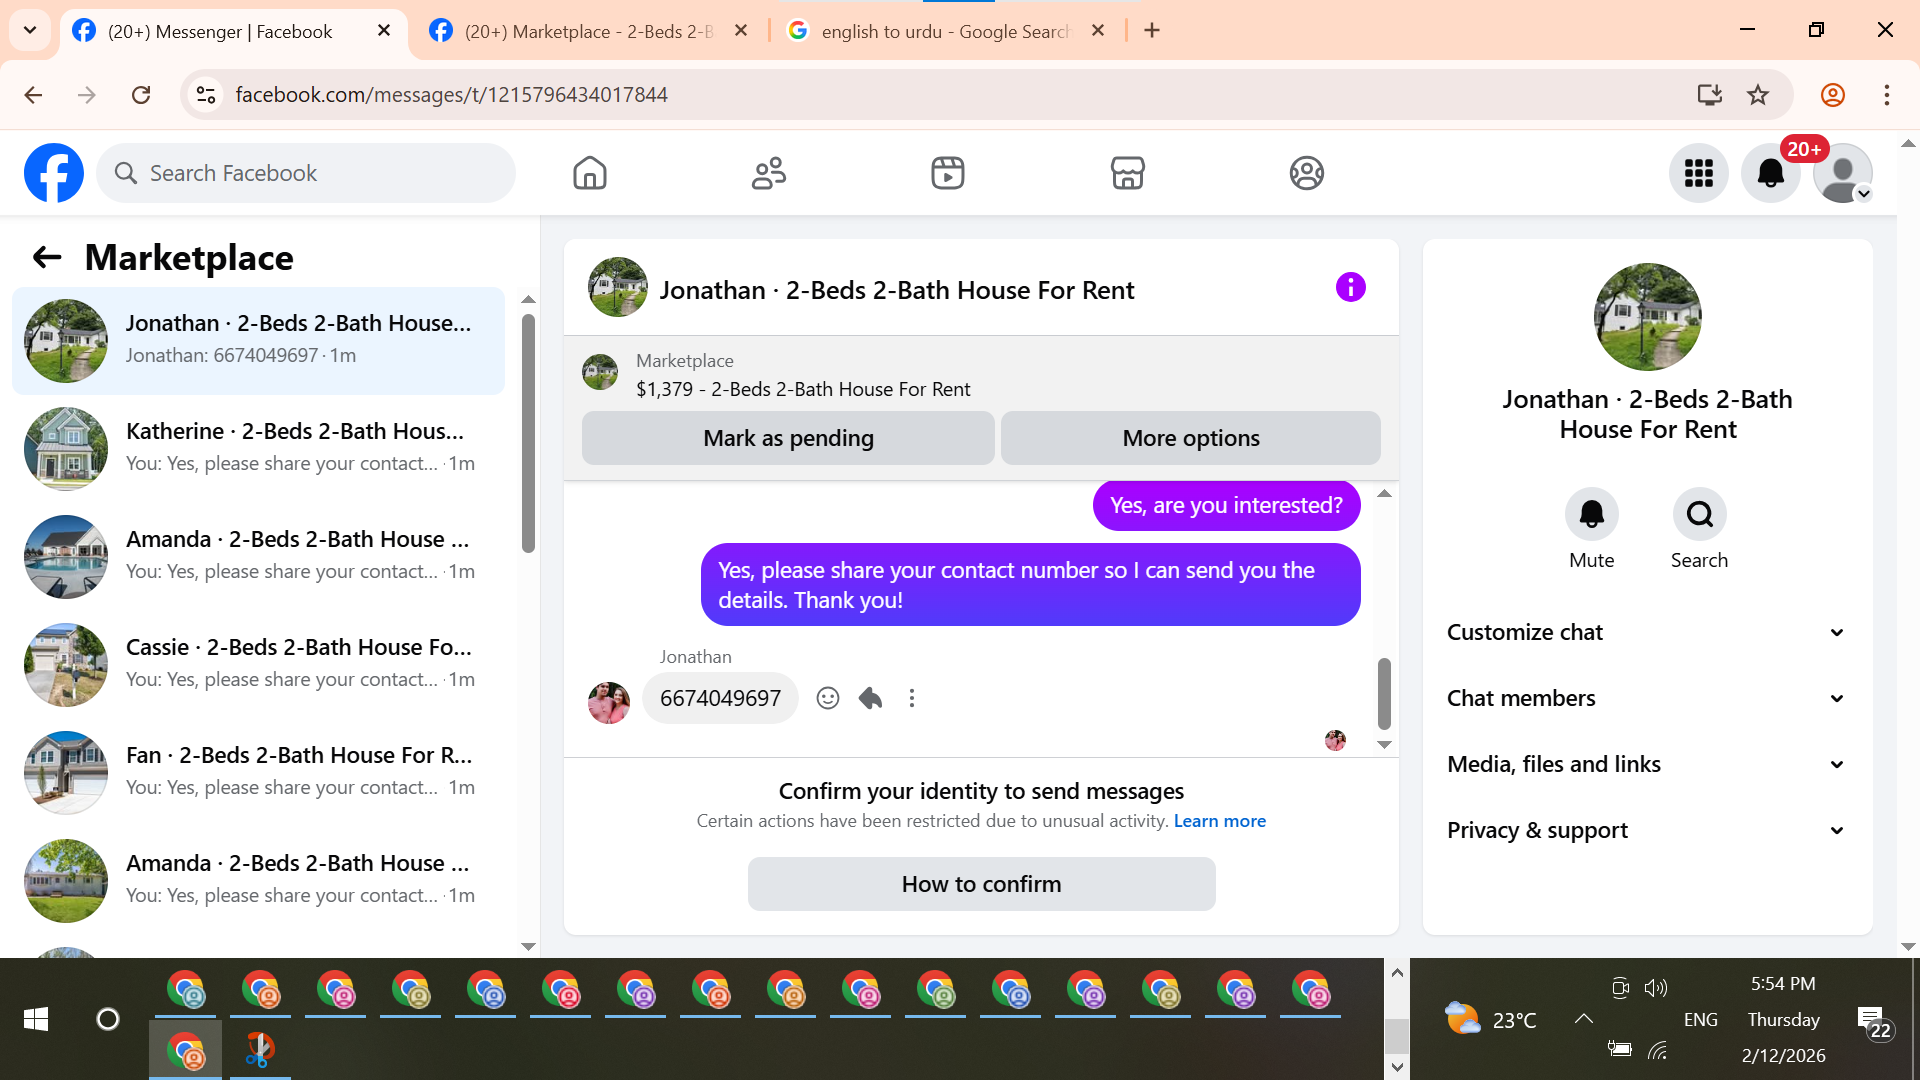Open the Video (Reels) icon in the top navigation
The width and height of the screenshot is (1920, 1080).
(948, 173)
